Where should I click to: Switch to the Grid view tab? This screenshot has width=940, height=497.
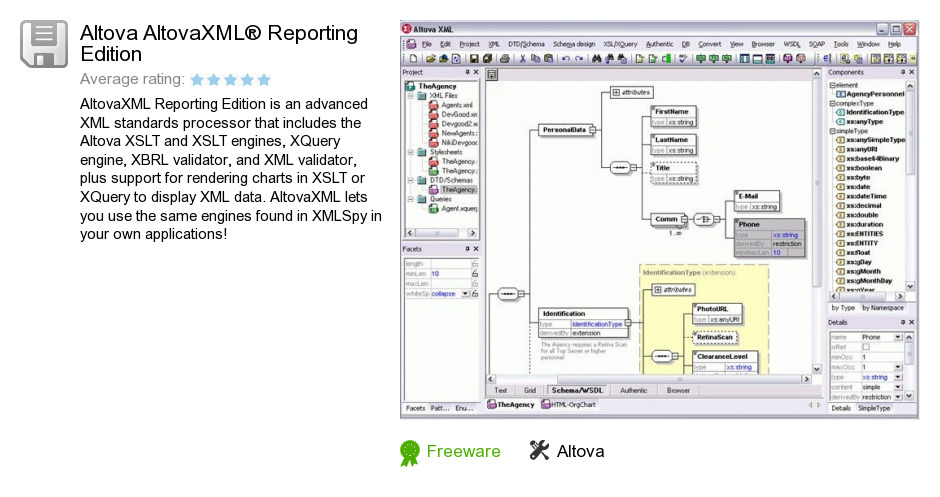[530, 390]
